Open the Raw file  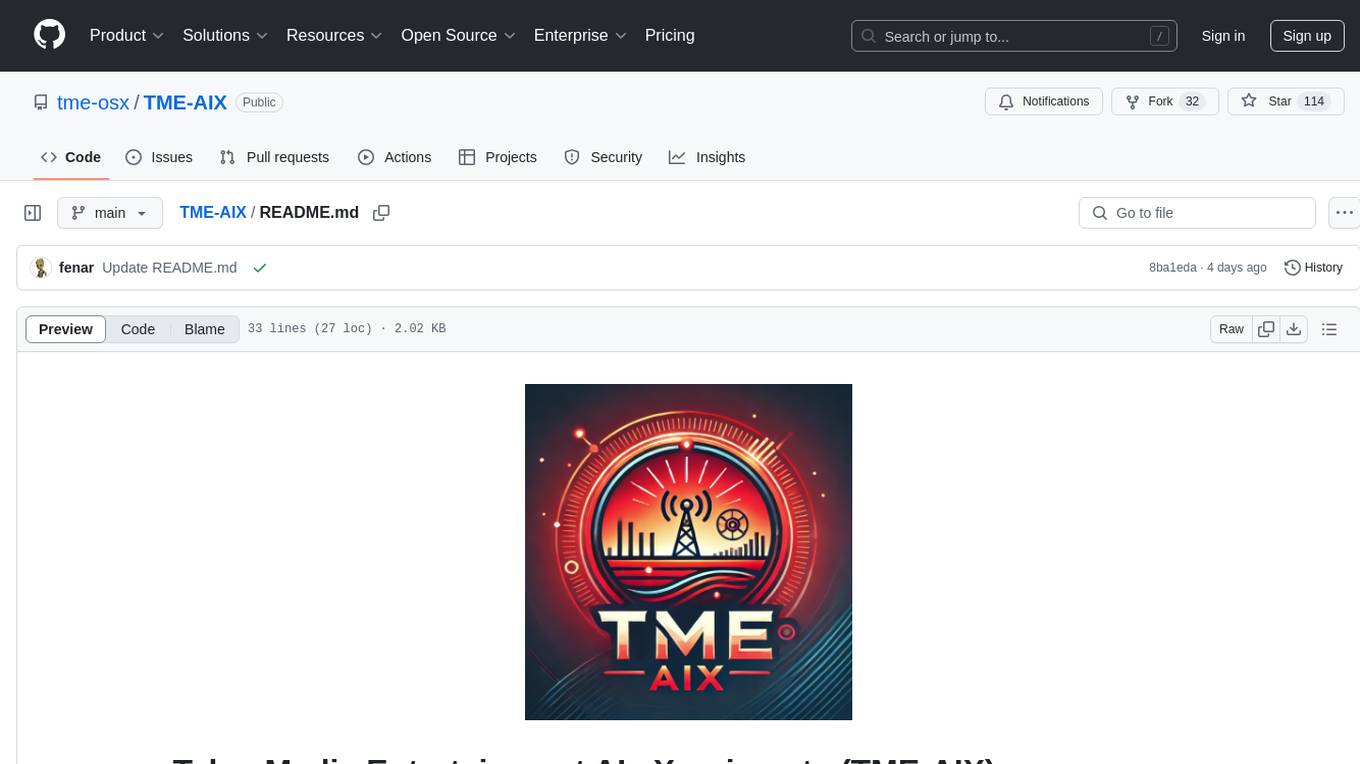(1231, 329)
